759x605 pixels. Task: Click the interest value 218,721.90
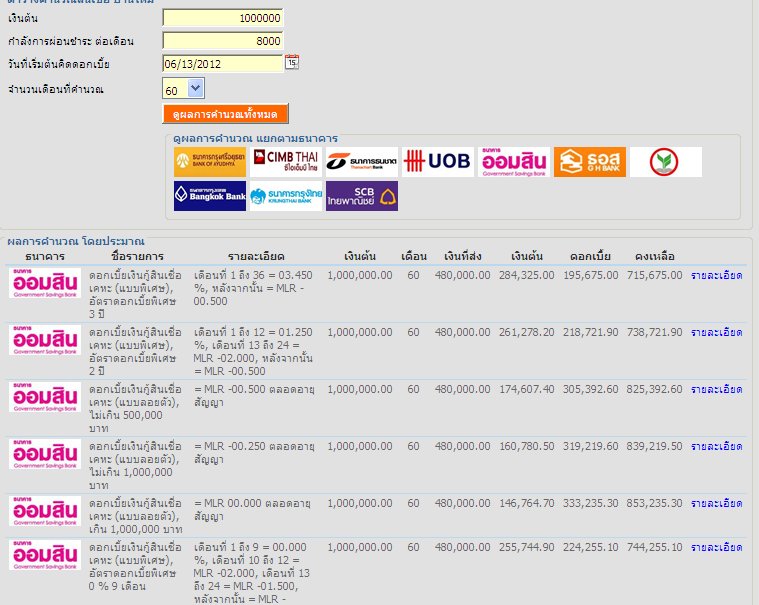[x=591, y=333]
